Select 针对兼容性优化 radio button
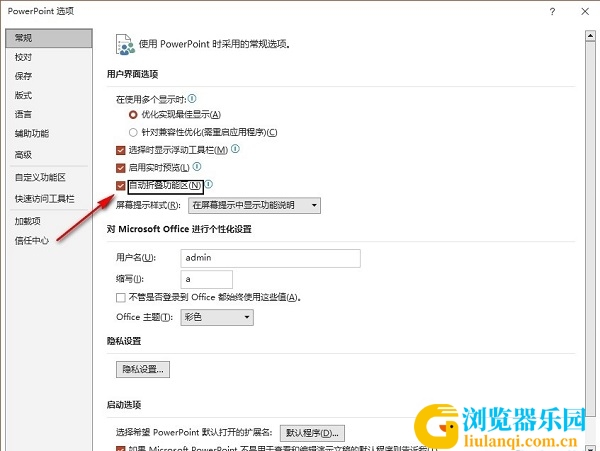This screenshot has width=600, height=451. 133,132
